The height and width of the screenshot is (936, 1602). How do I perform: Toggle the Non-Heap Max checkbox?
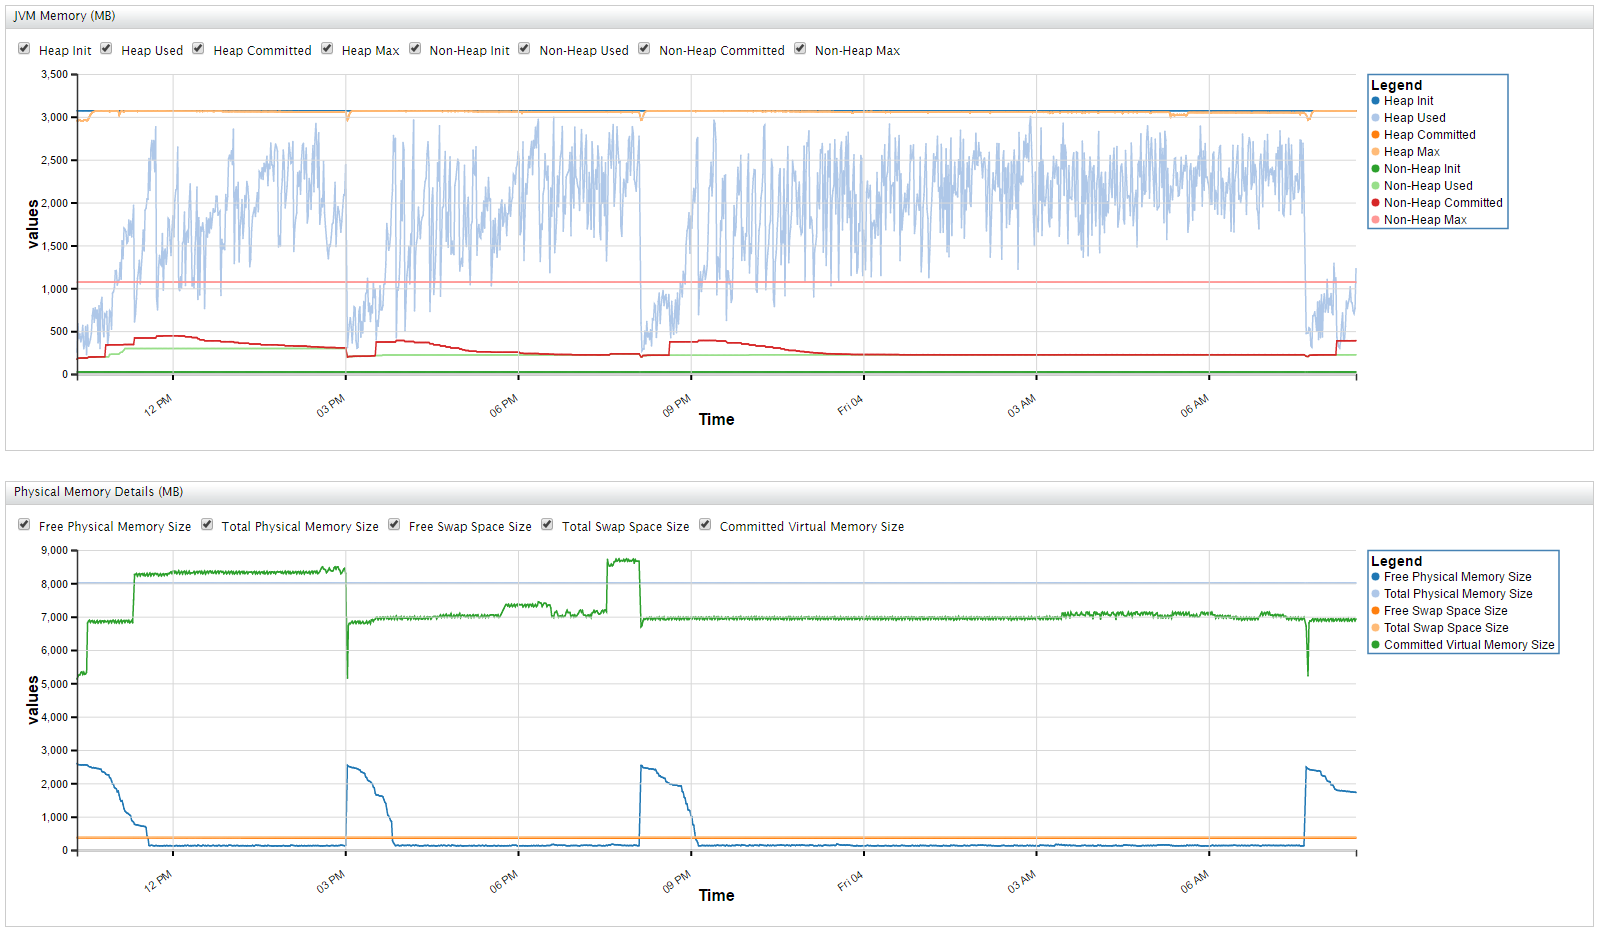point(800,49)
